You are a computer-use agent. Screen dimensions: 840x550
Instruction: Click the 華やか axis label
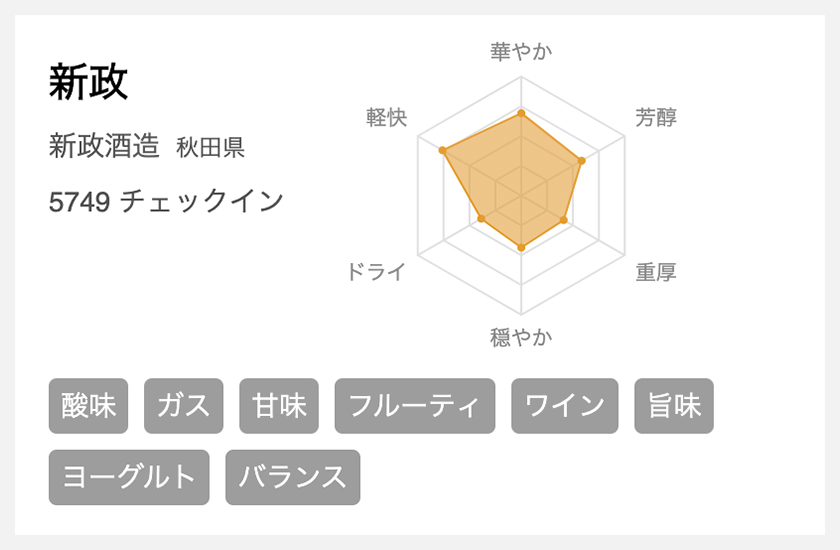point(521,52)
